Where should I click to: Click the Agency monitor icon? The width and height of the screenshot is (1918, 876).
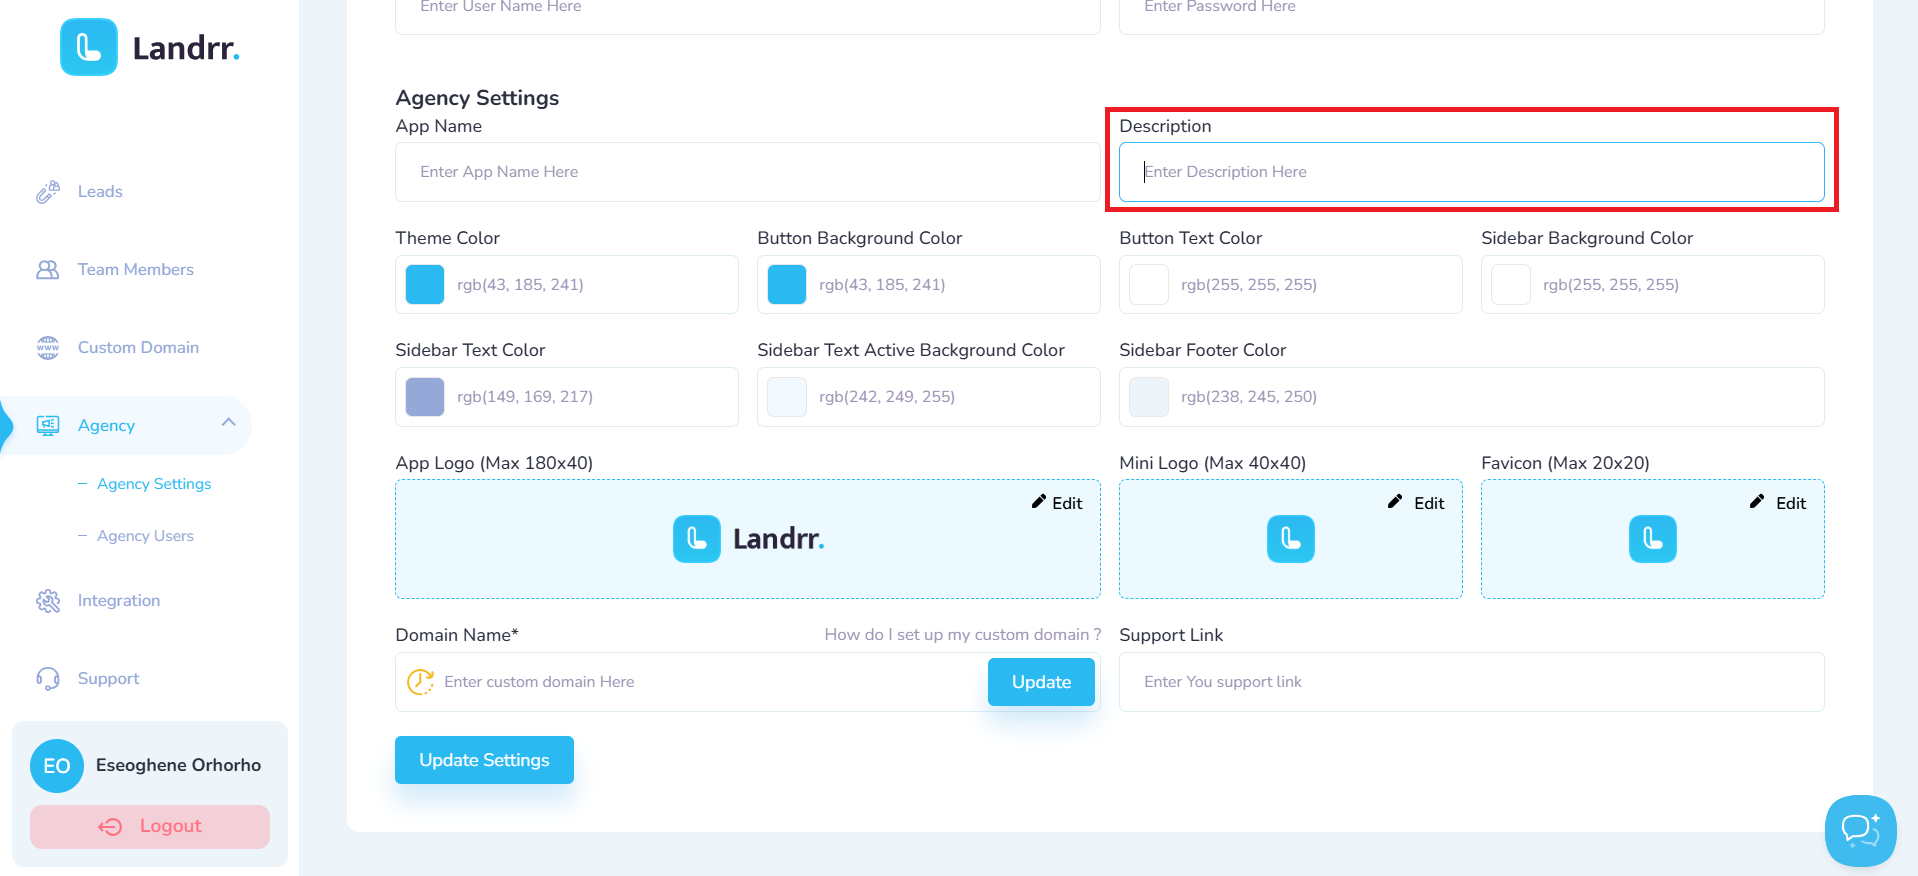click(x=48, y=426)
